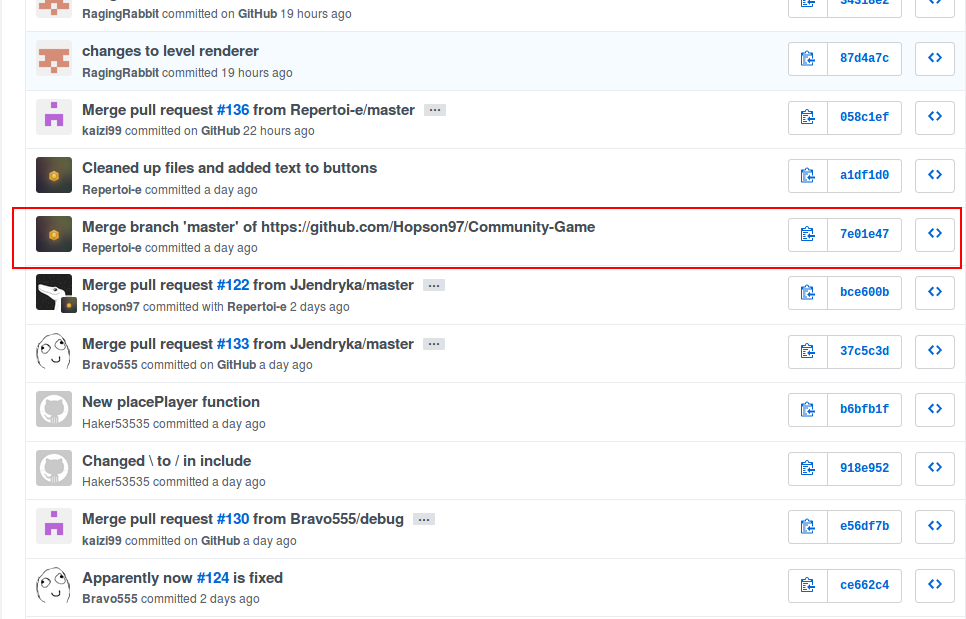Expand ellipsis on pull request #122 commit
The image size is (966, 619).
coord(434,285)
